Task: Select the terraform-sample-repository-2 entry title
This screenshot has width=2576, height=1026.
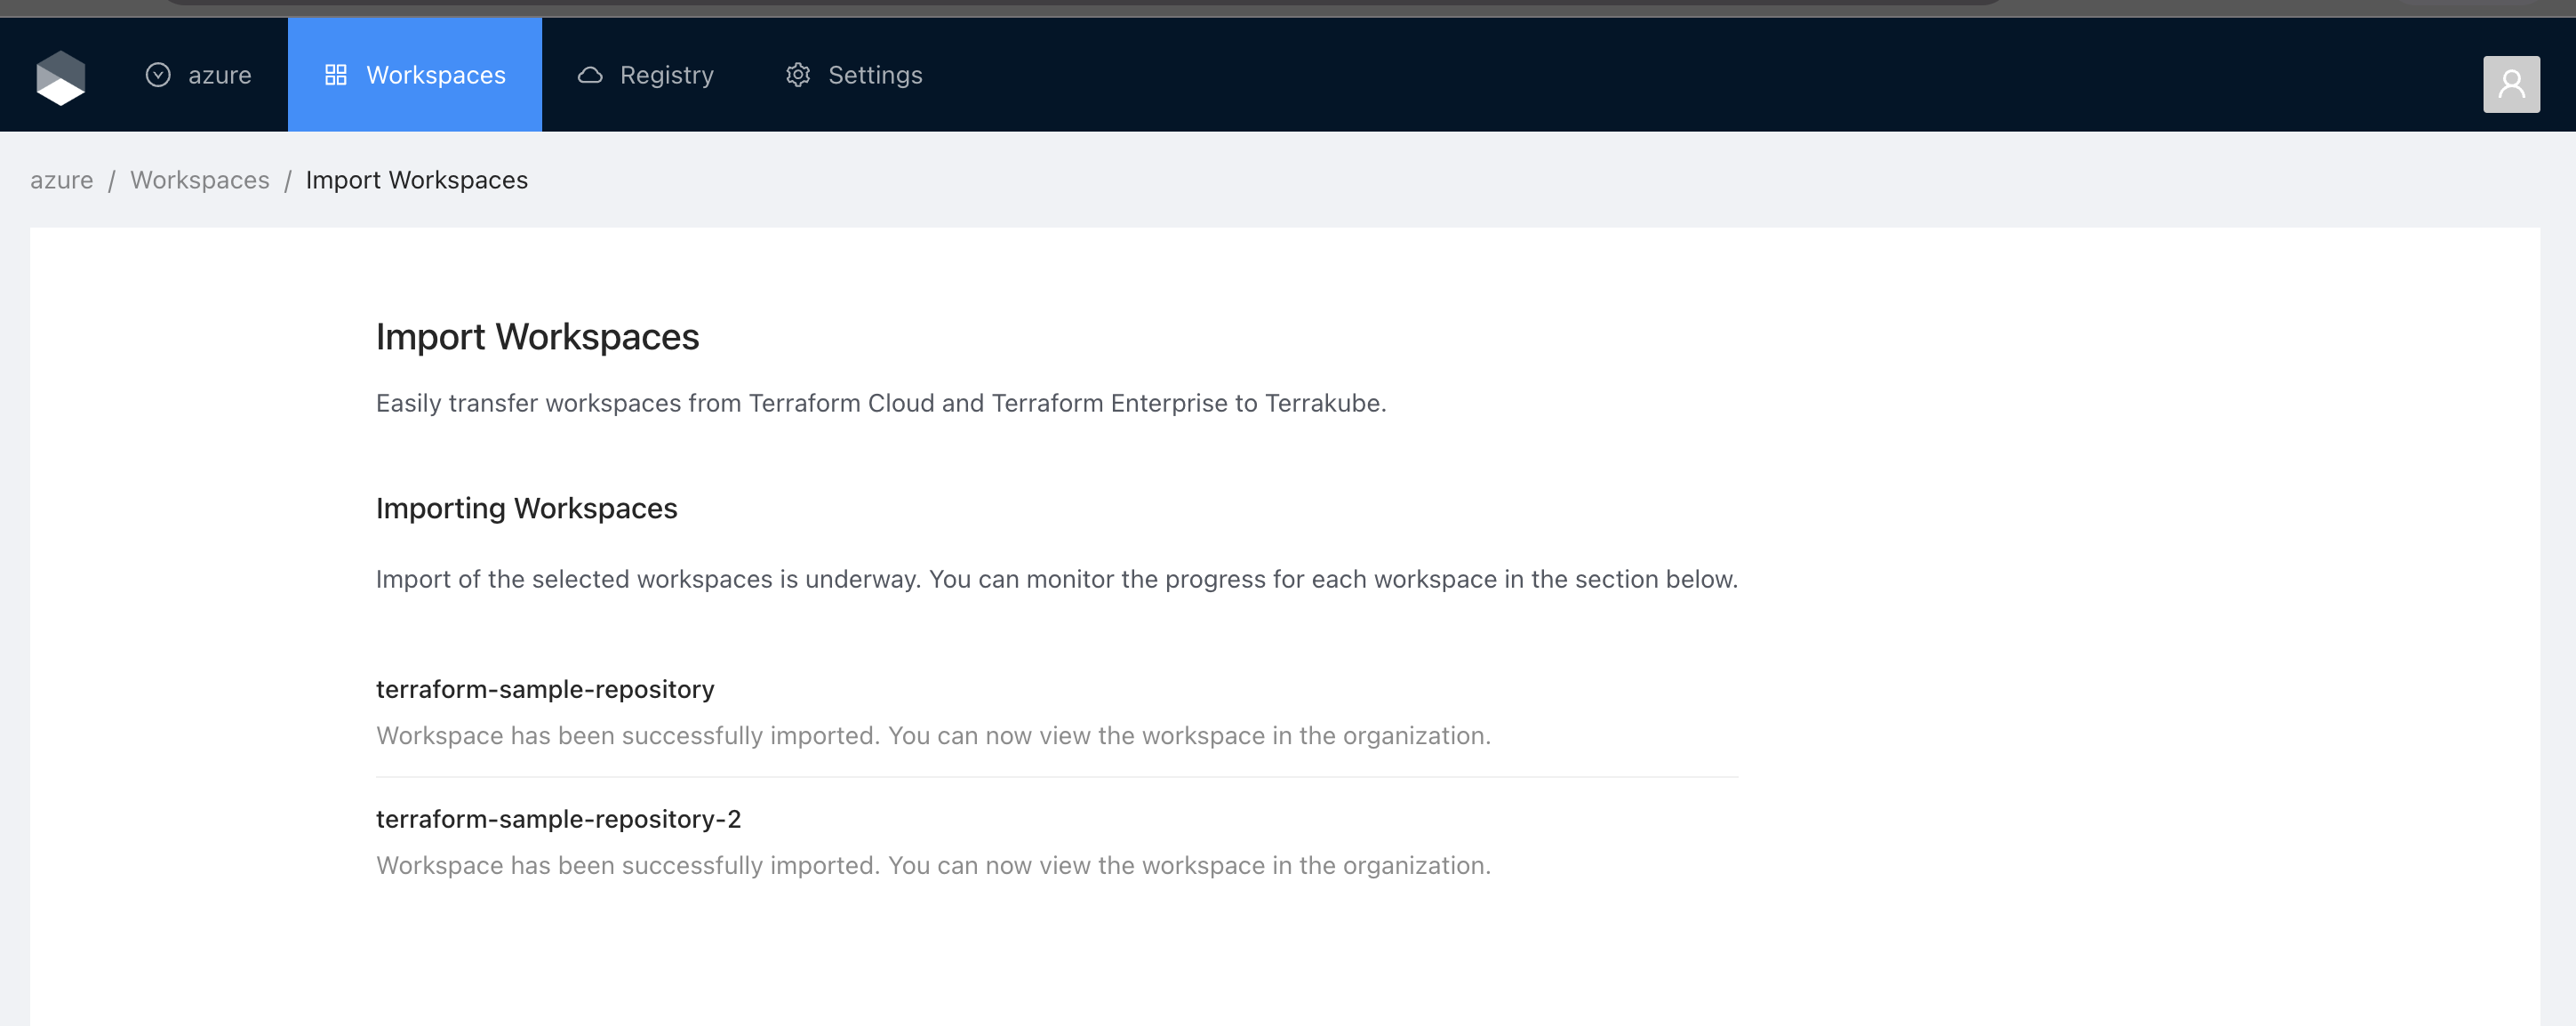Action: [558, 819]
